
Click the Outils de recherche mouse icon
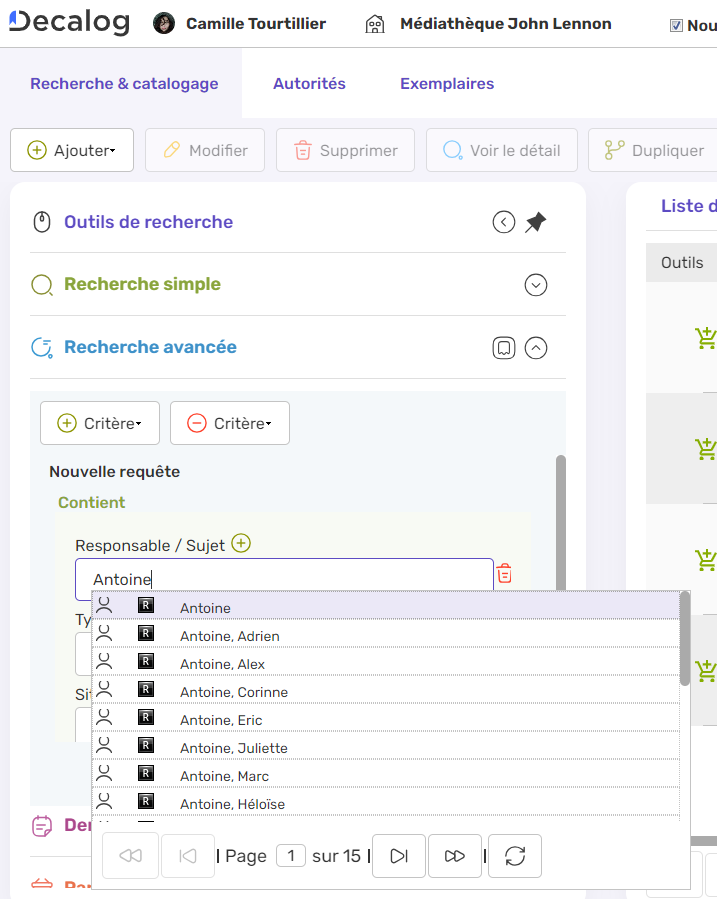point(42,222)
